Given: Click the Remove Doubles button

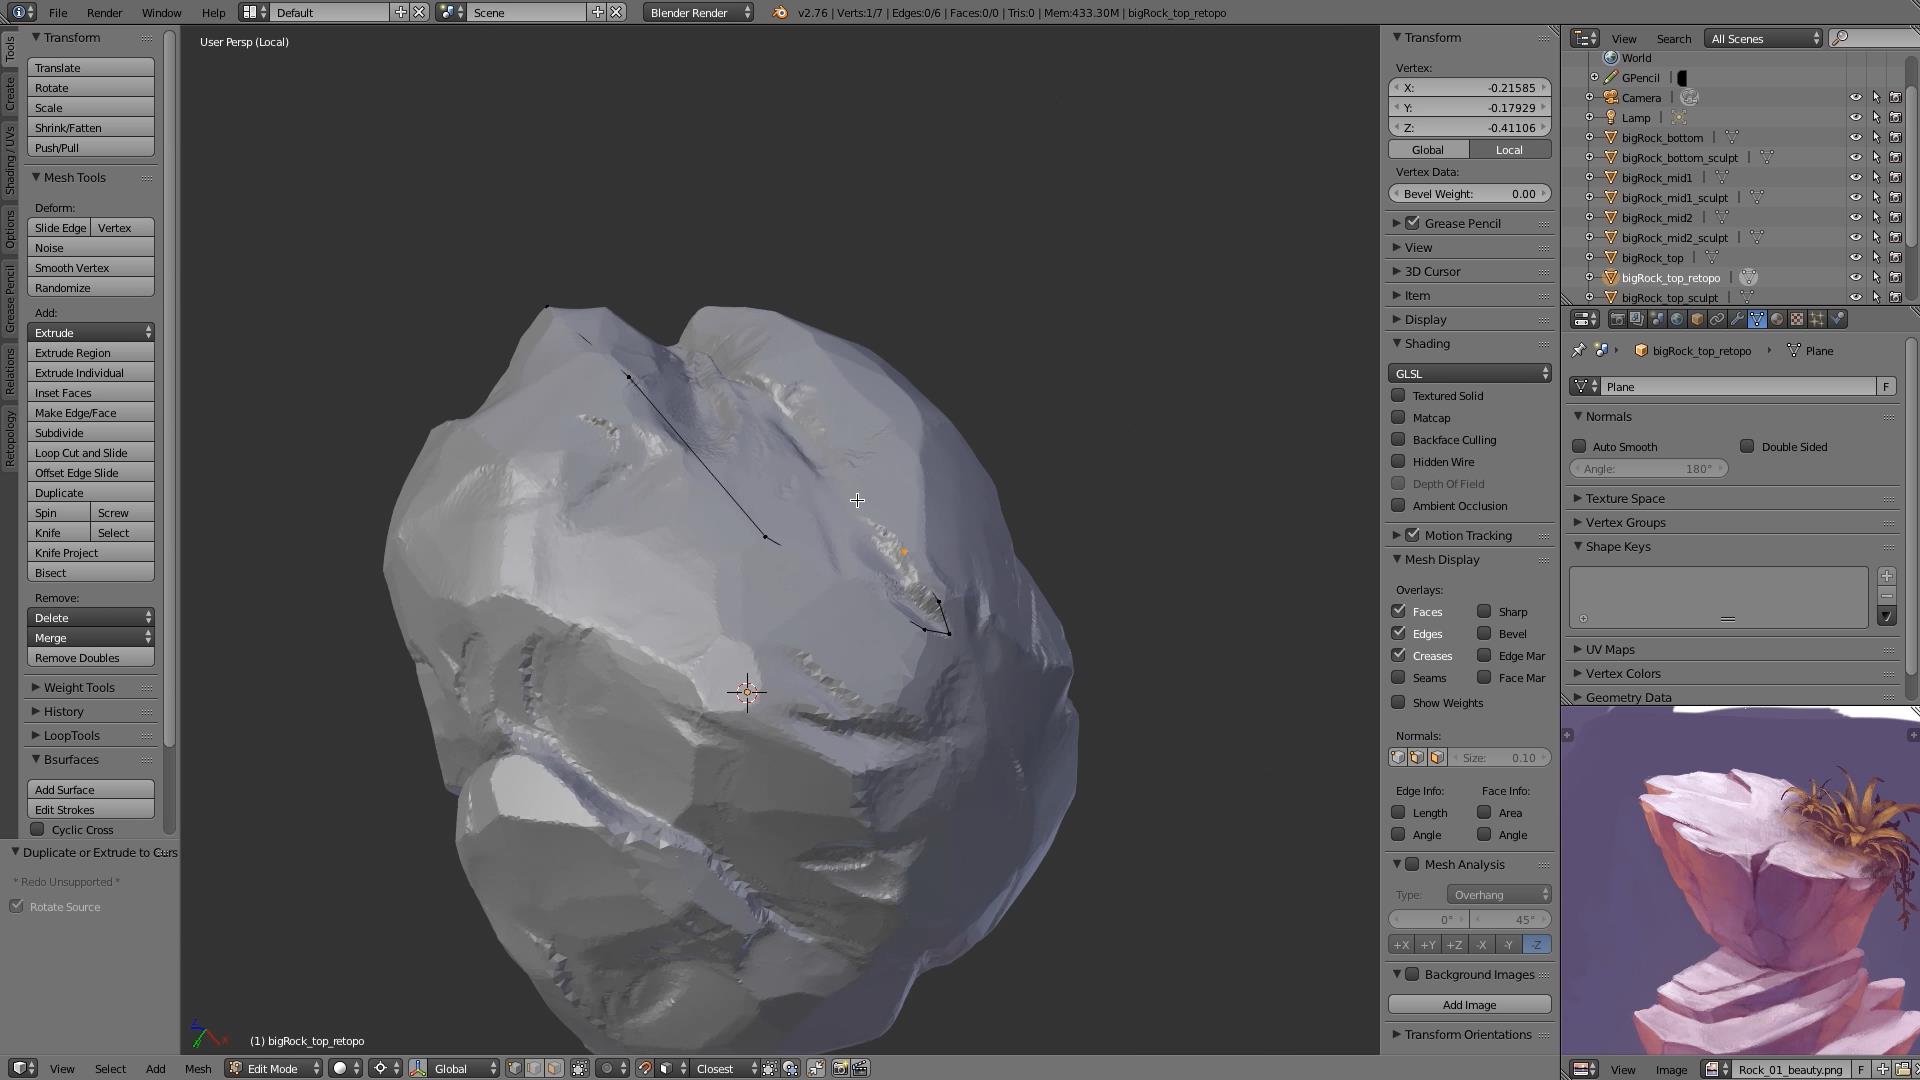Looking at the screenshot, I should [91, 657].
